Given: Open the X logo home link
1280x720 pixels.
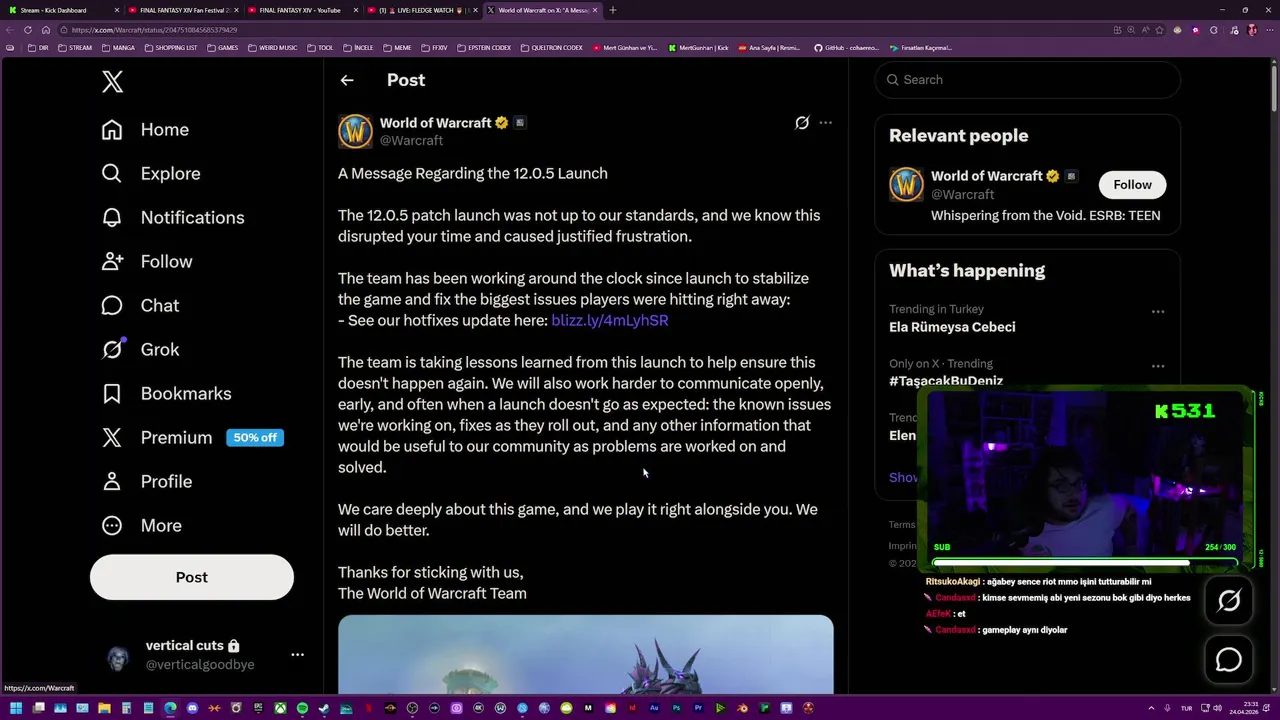Looking at the screenshot, I should [112, 82].
